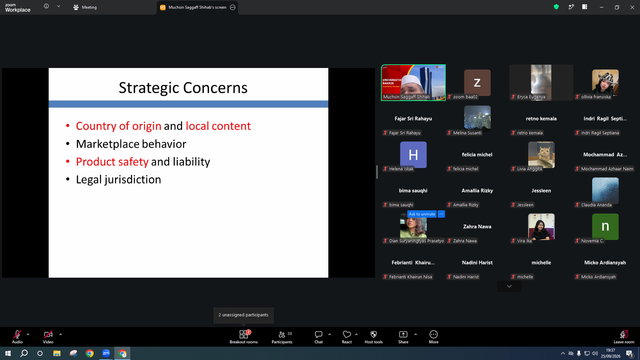Select Claudia Ananda's avatar tile

pos(605,191)
